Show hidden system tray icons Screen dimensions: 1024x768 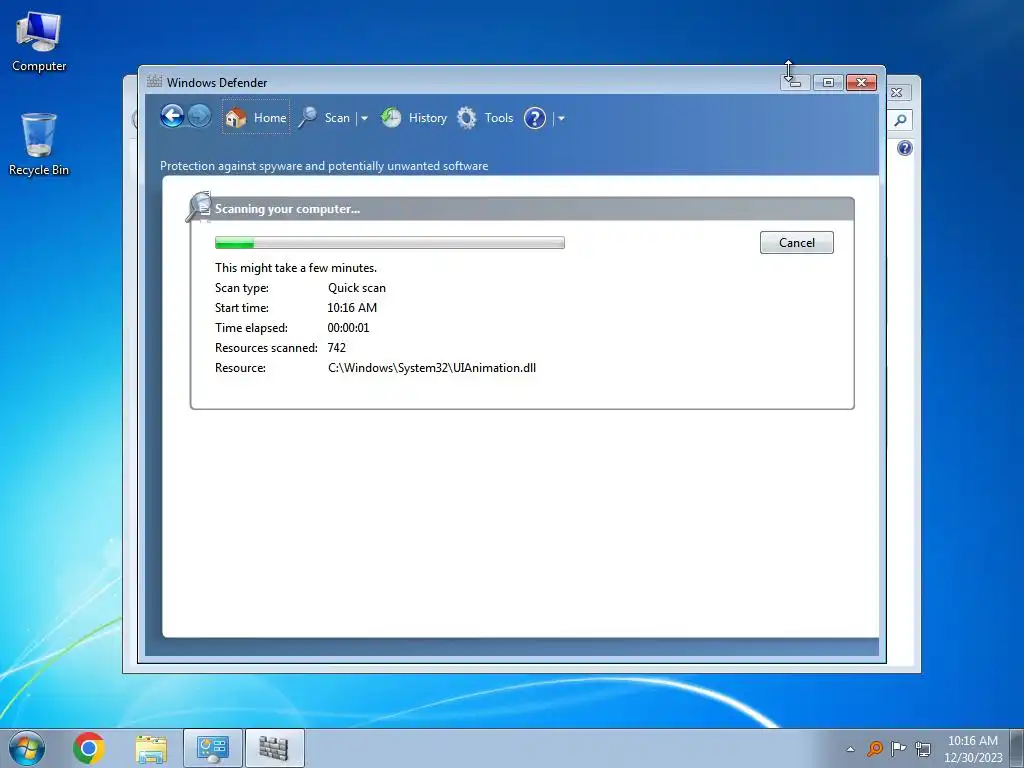tap(850, 749)
